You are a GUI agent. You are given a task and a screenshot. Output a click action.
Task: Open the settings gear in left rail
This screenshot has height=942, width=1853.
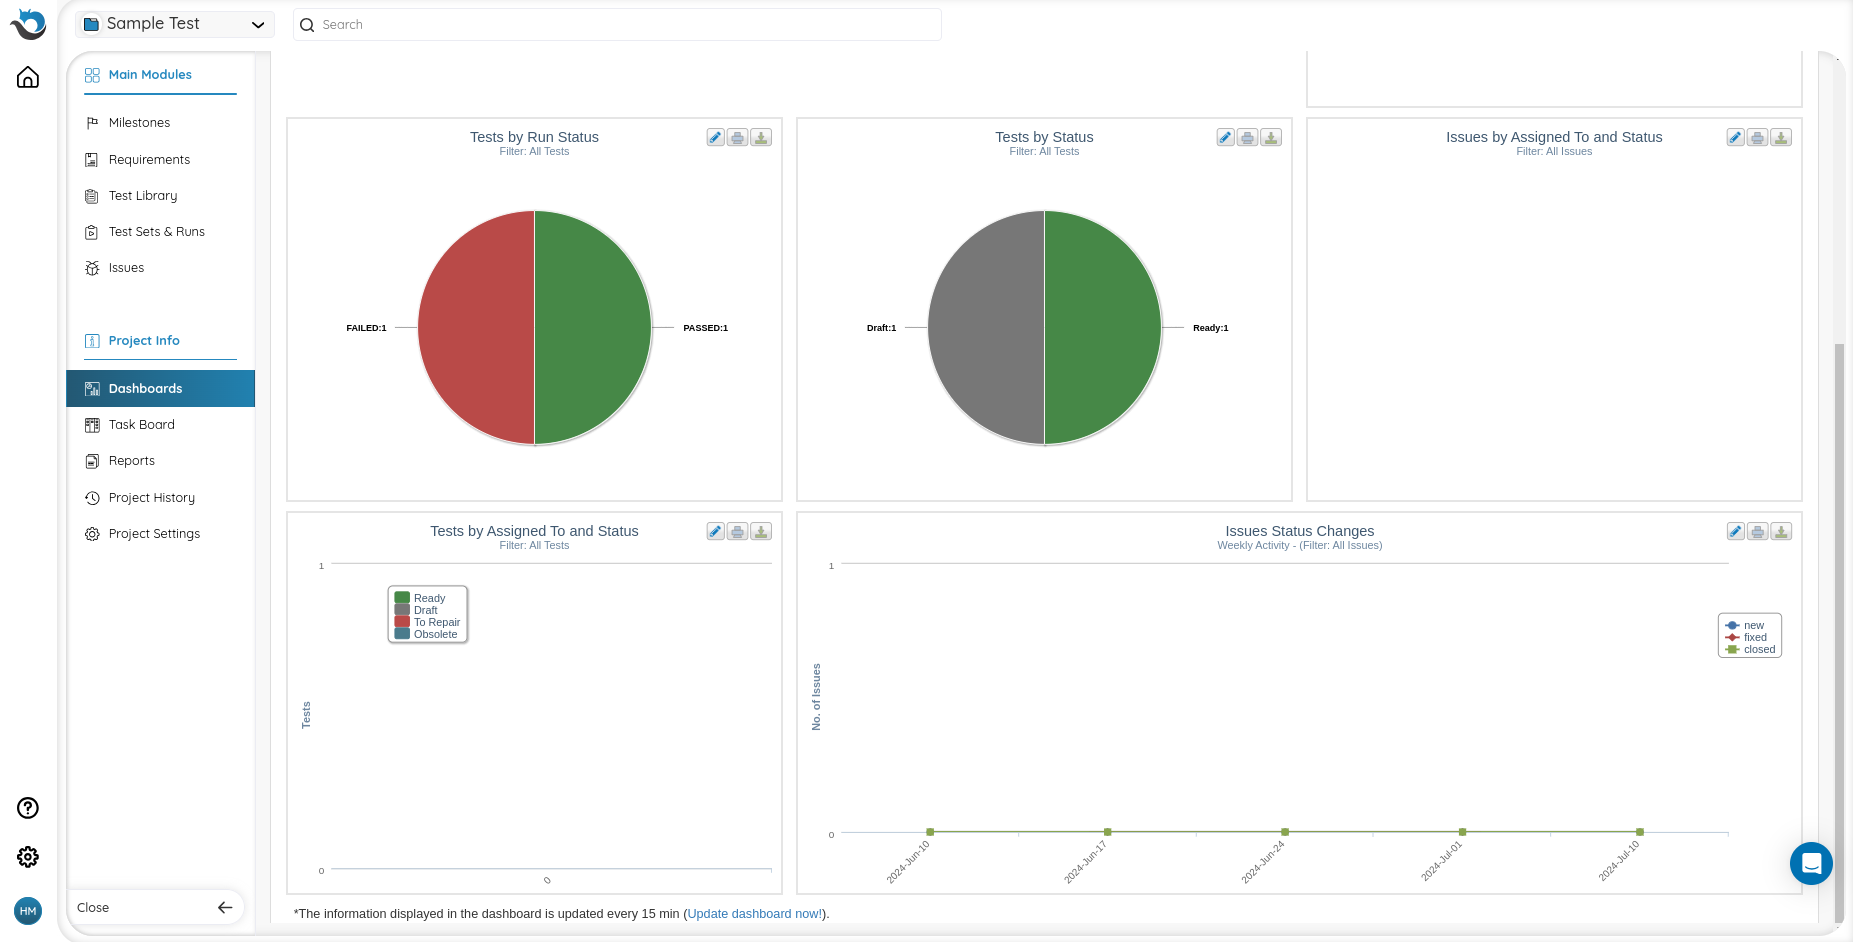click(x=28, y=857)
